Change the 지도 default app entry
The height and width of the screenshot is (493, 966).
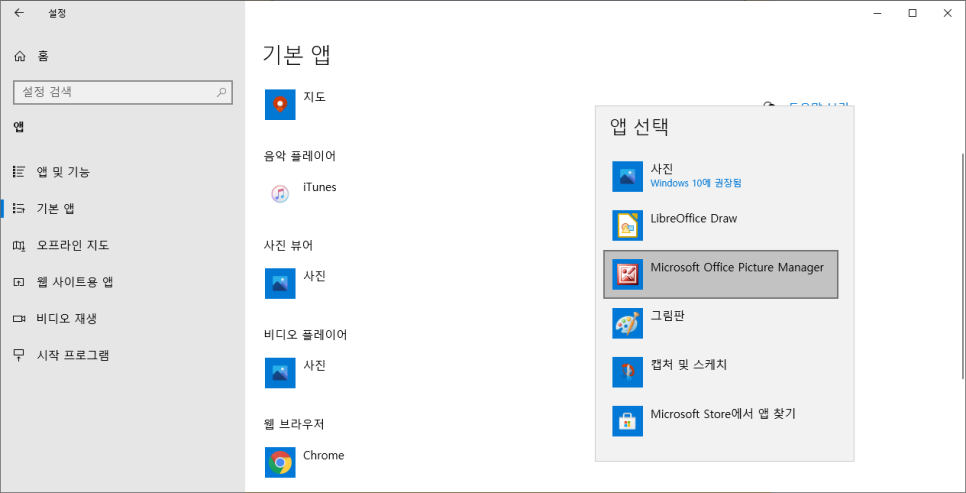[314, 97]
